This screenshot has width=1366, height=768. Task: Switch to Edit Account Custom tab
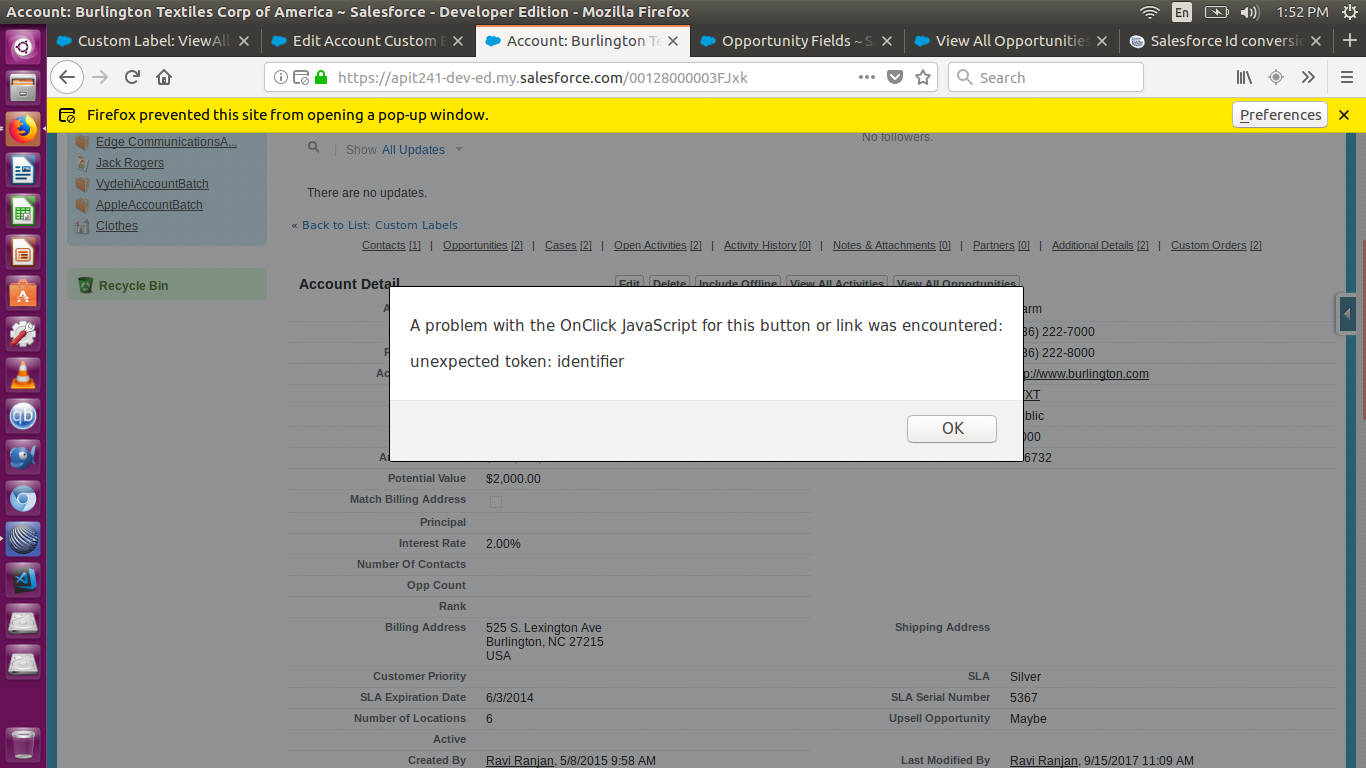368,41
